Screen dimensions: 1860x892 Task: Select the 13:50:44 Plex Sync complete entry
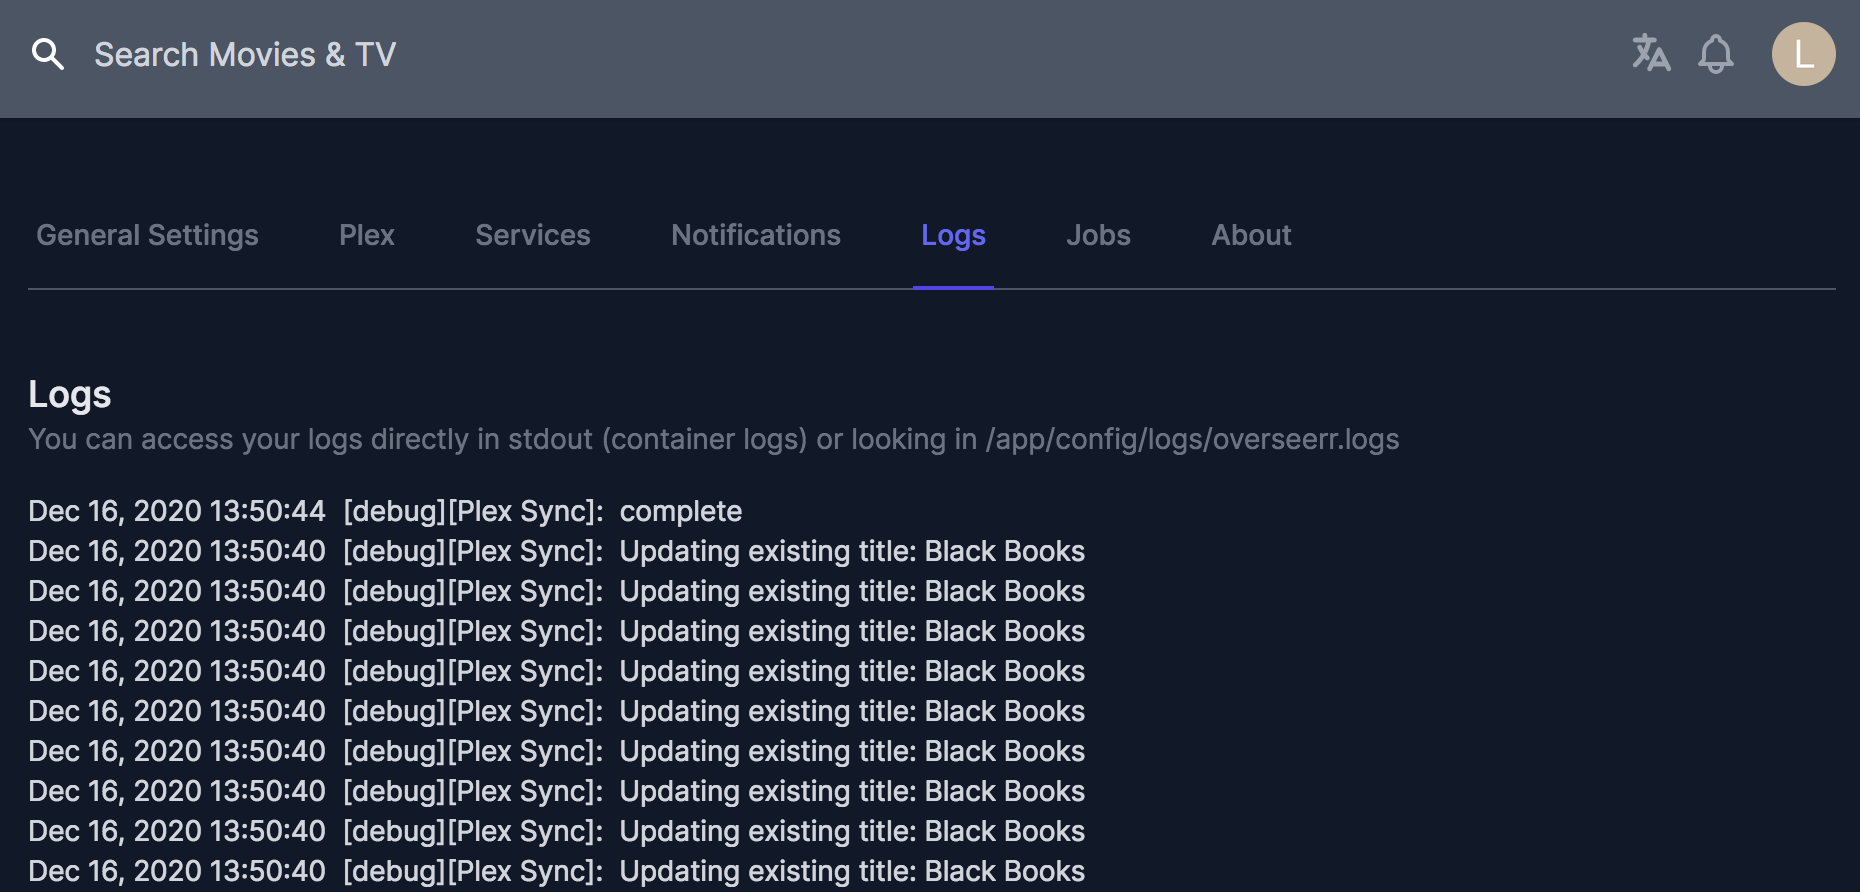pos(385,511)
